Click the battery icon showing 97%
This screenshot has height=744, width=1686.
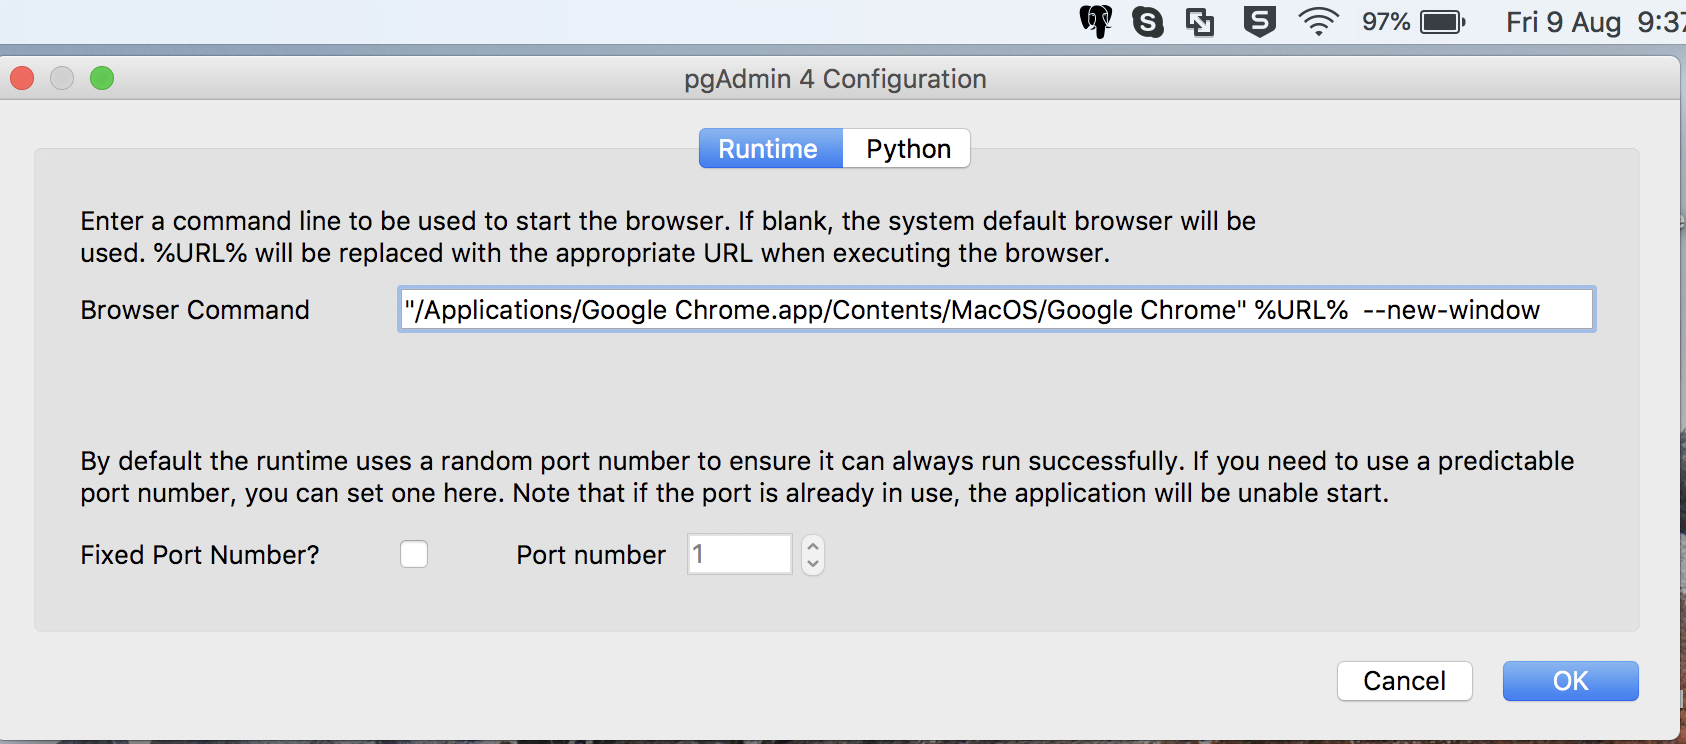tap(1442, 22)
